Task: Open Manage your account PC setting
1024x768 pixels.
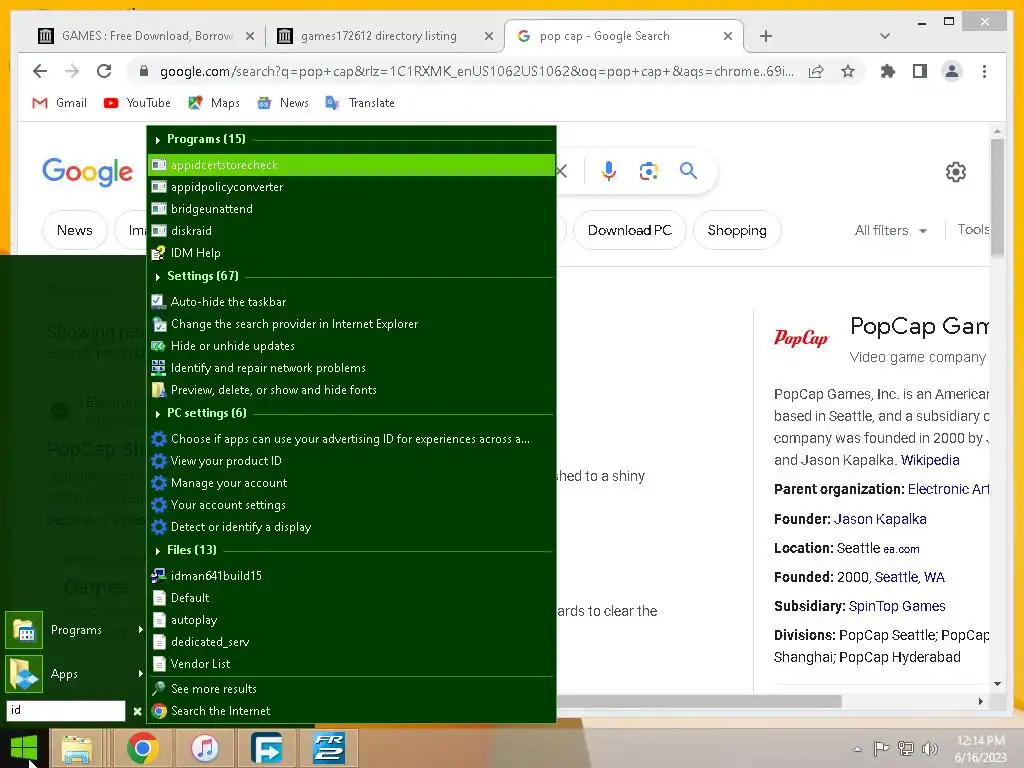Action: click(x=351, y=483)
